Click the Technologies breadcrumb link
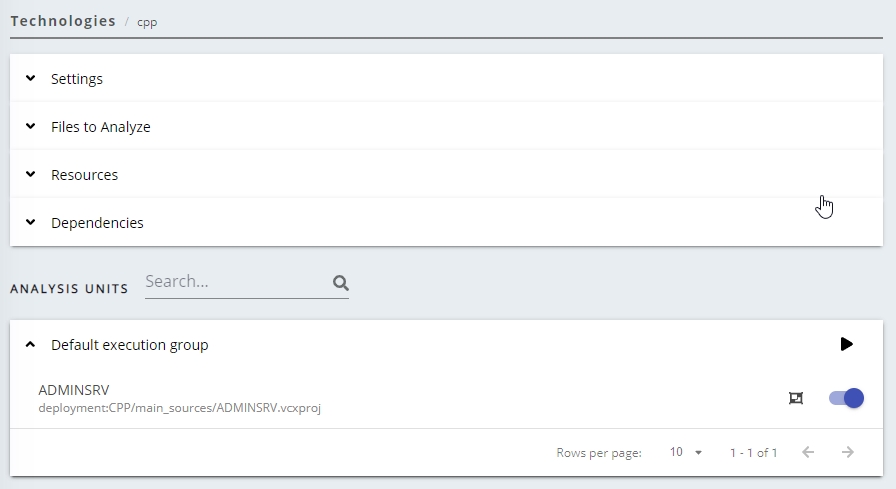The width and height of the screenshot is (896, 489). tap(63, 21)
